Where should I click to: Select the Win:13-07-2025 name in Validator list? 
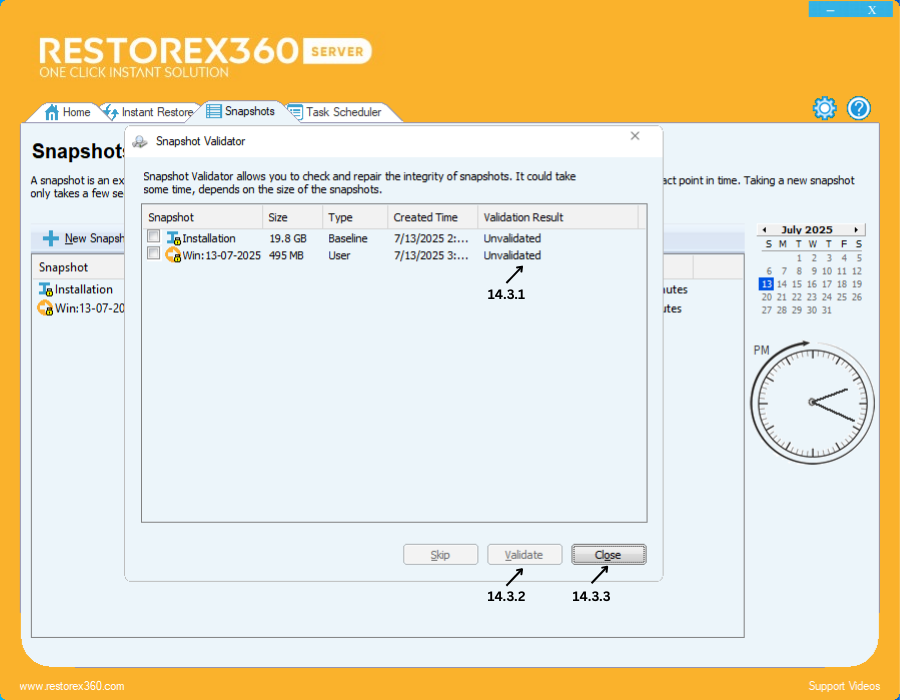click(222, 255)
